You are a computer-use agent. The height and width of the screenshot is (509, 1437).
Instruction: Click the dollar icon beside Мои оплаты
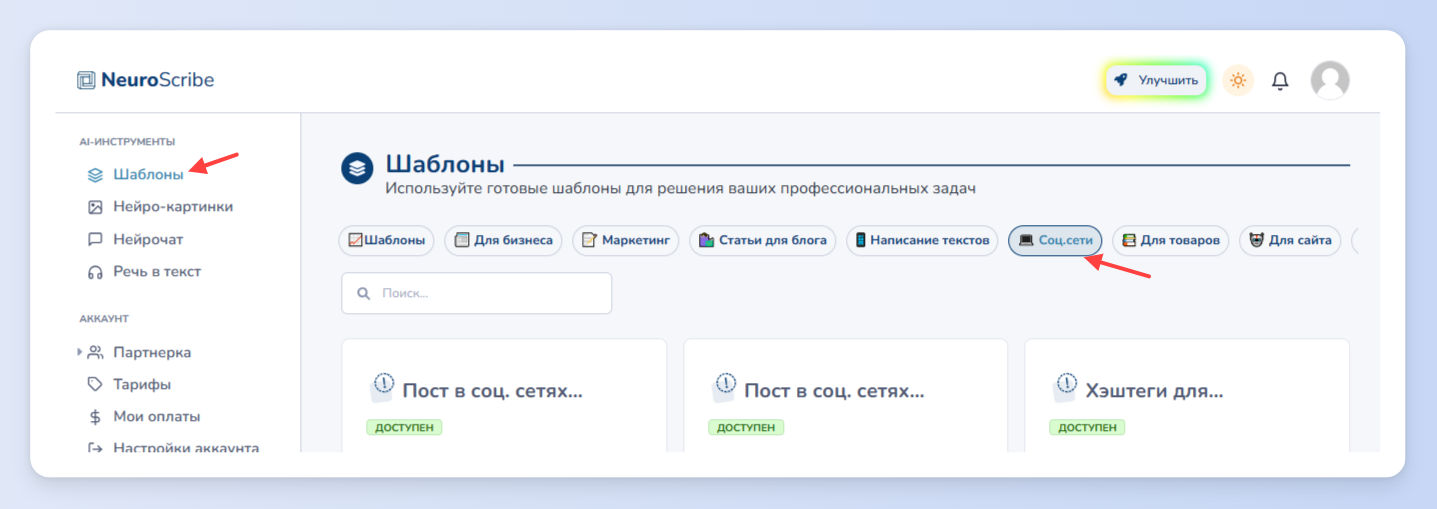[x=95, y=416]
